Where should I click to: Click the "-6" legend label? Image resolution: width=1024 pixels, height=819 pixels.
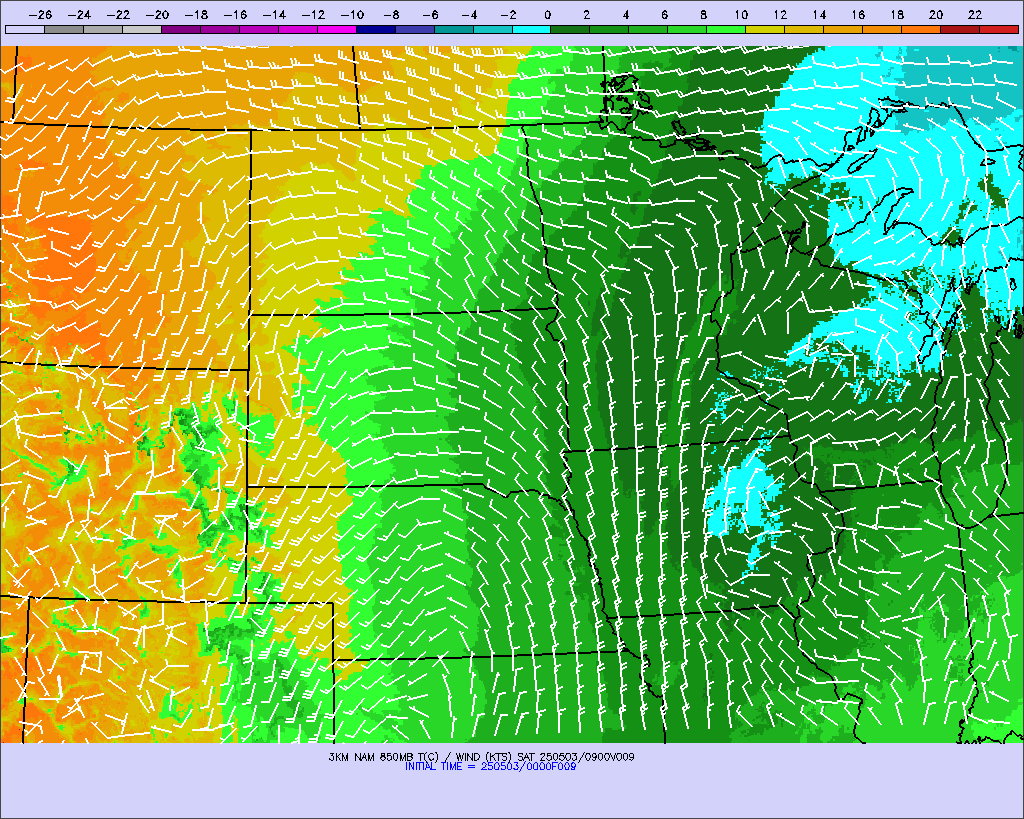click(x=430, y=15)
